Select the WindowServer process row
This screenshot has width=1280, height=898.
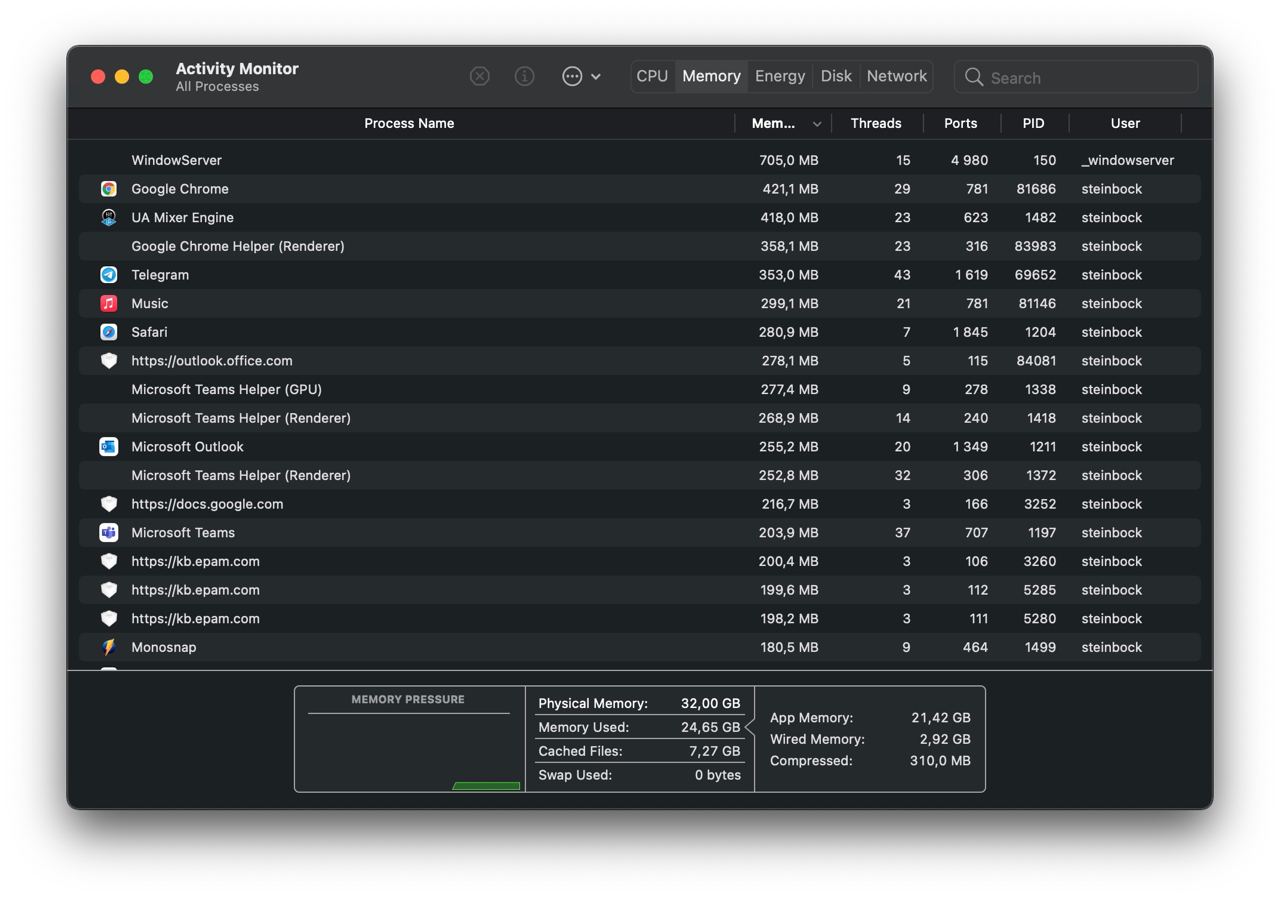click(640, 160)
